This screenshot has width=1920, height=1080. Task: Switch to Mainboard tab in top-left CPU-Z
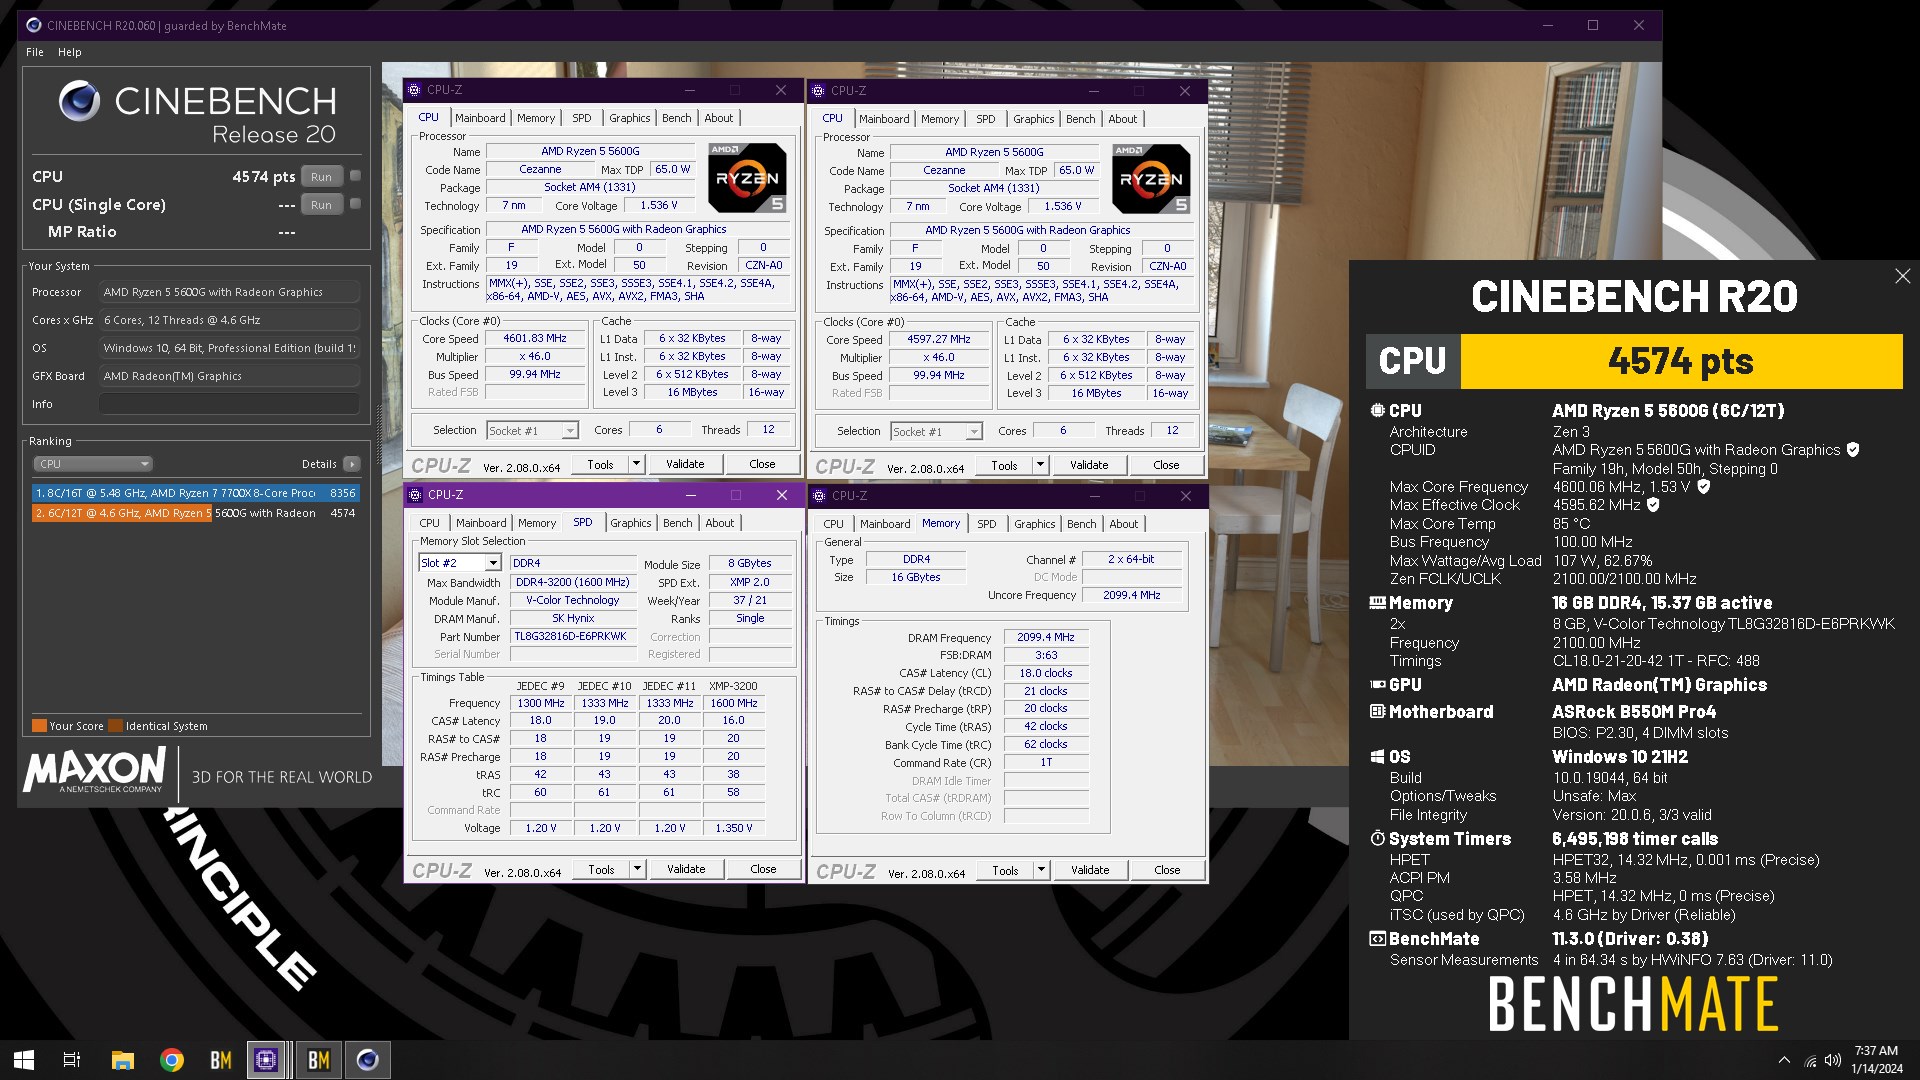point(480,118)
